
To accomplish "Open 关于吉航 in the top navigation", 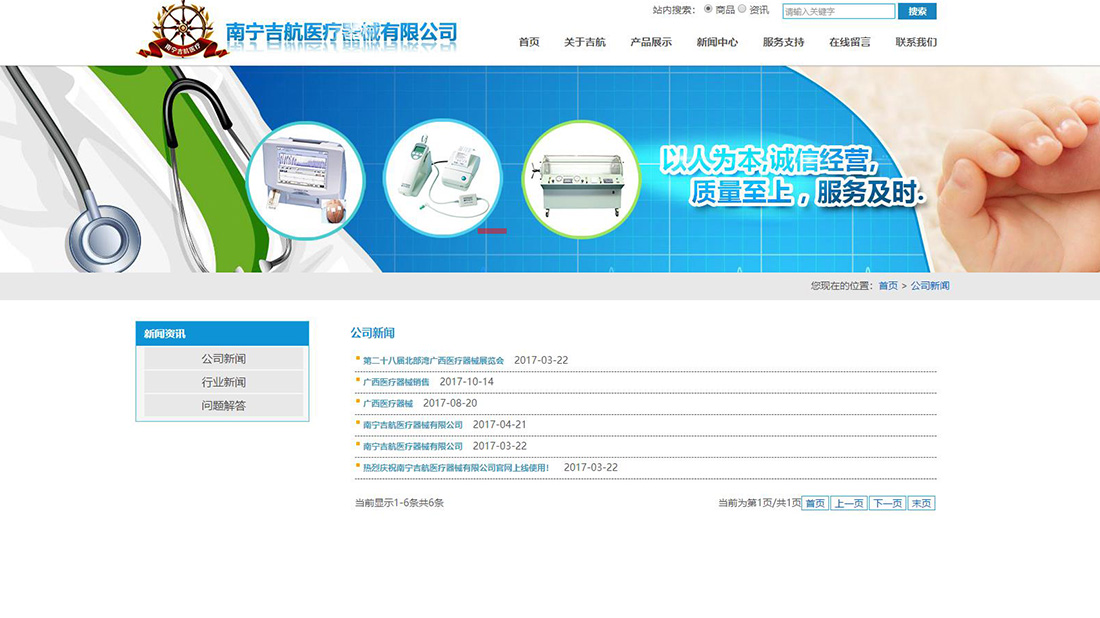I will click(584, 42).
